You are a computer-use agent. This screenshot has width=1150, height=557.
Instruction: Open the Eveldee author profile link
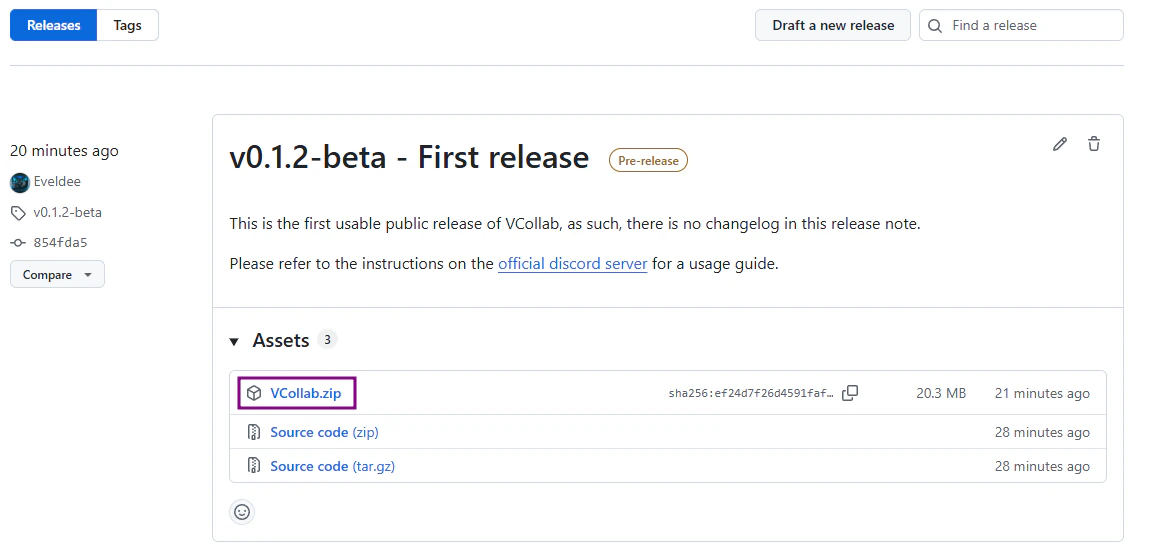point(57,182)
